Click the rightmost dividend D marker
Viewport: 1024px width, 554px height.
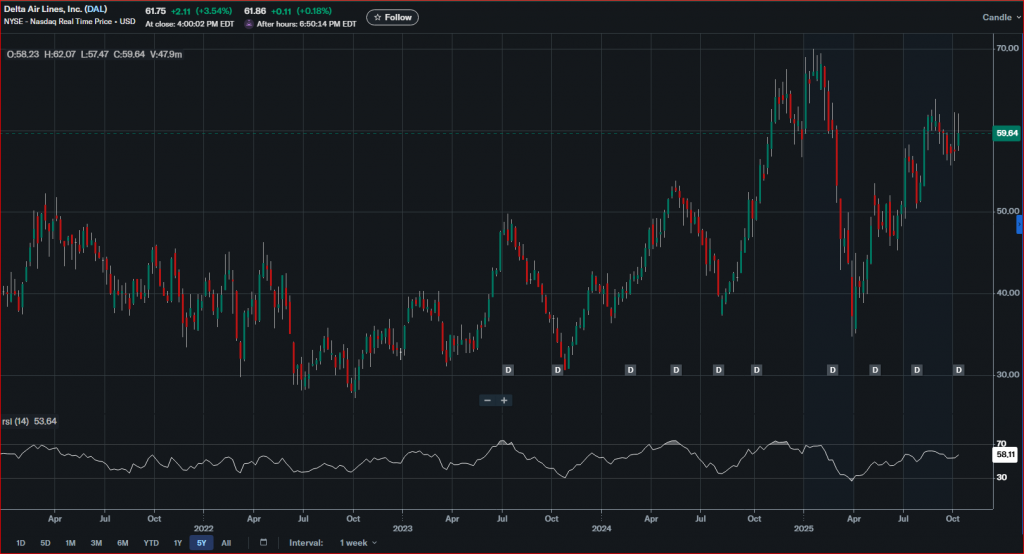pyautogui.click(x=958, y=370)
